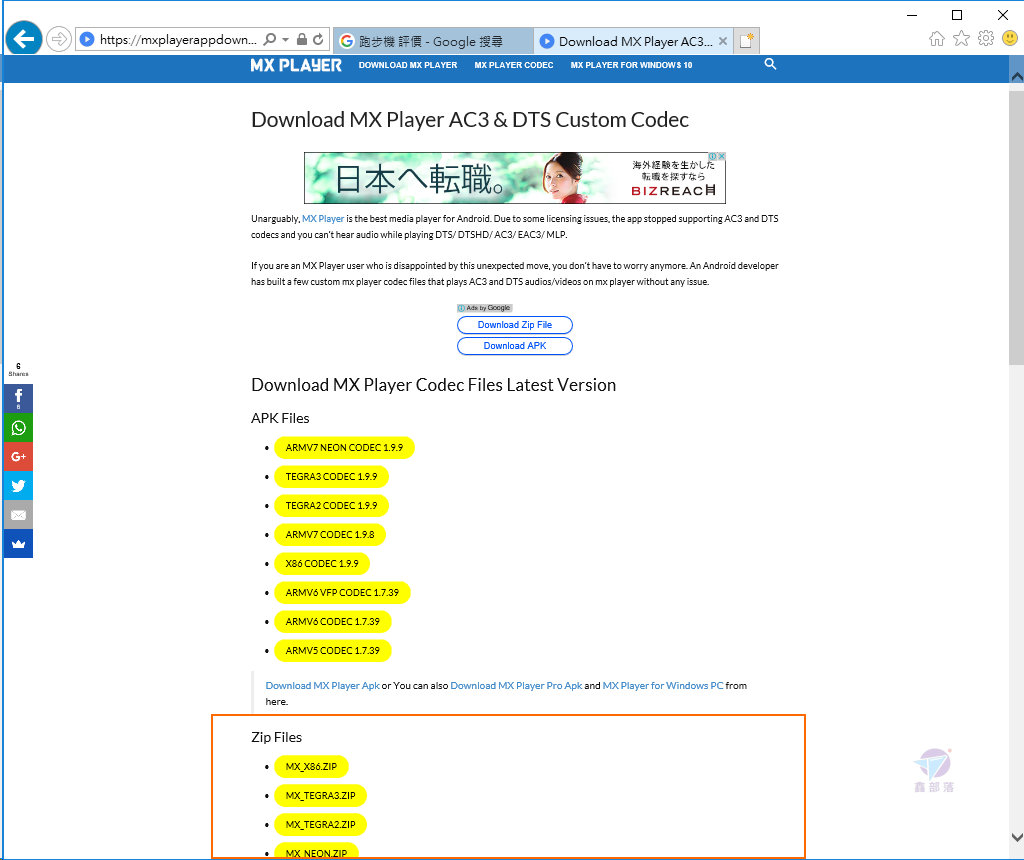1024x860 pixels.
Task: Download the MX_TEGRA3.ZIP file
Action: (321, 795)
